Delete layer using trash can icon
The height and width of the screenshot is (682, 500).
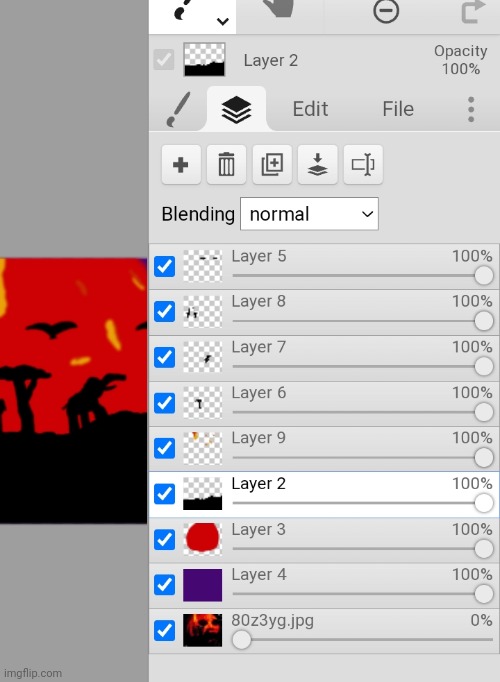[226, 165]
